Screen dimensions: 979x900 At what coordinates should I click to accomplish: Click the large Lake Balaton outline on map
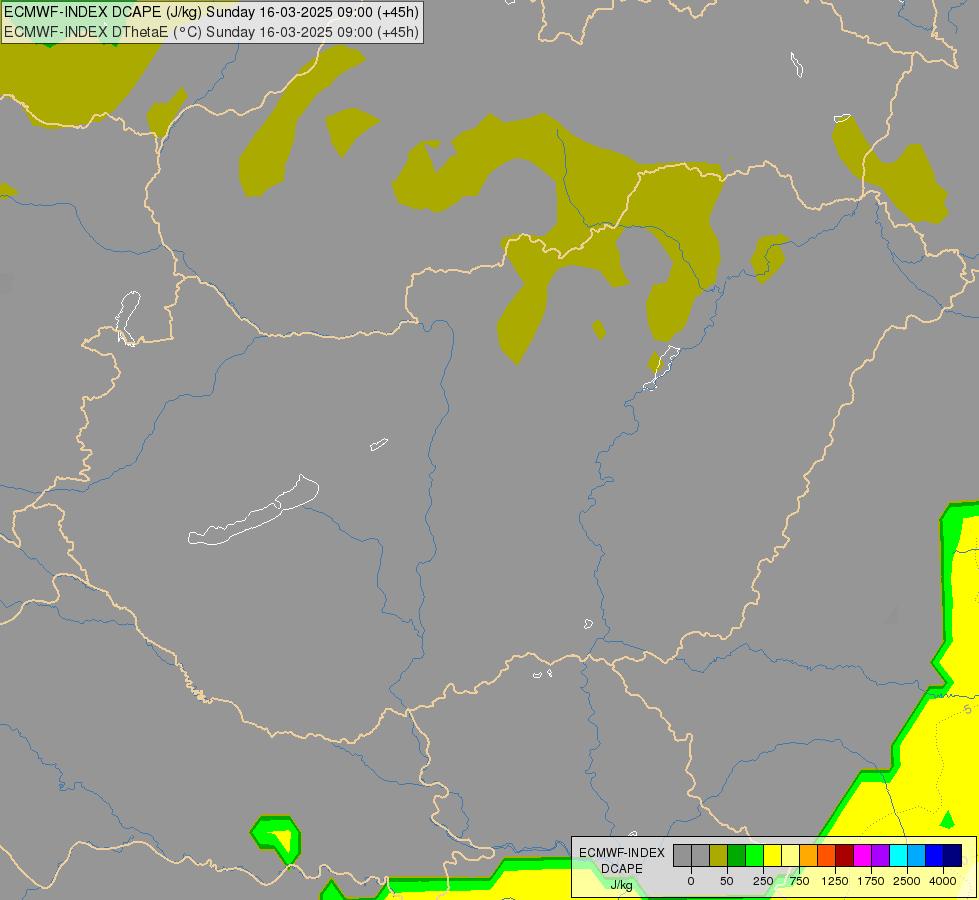pos(253,512)
